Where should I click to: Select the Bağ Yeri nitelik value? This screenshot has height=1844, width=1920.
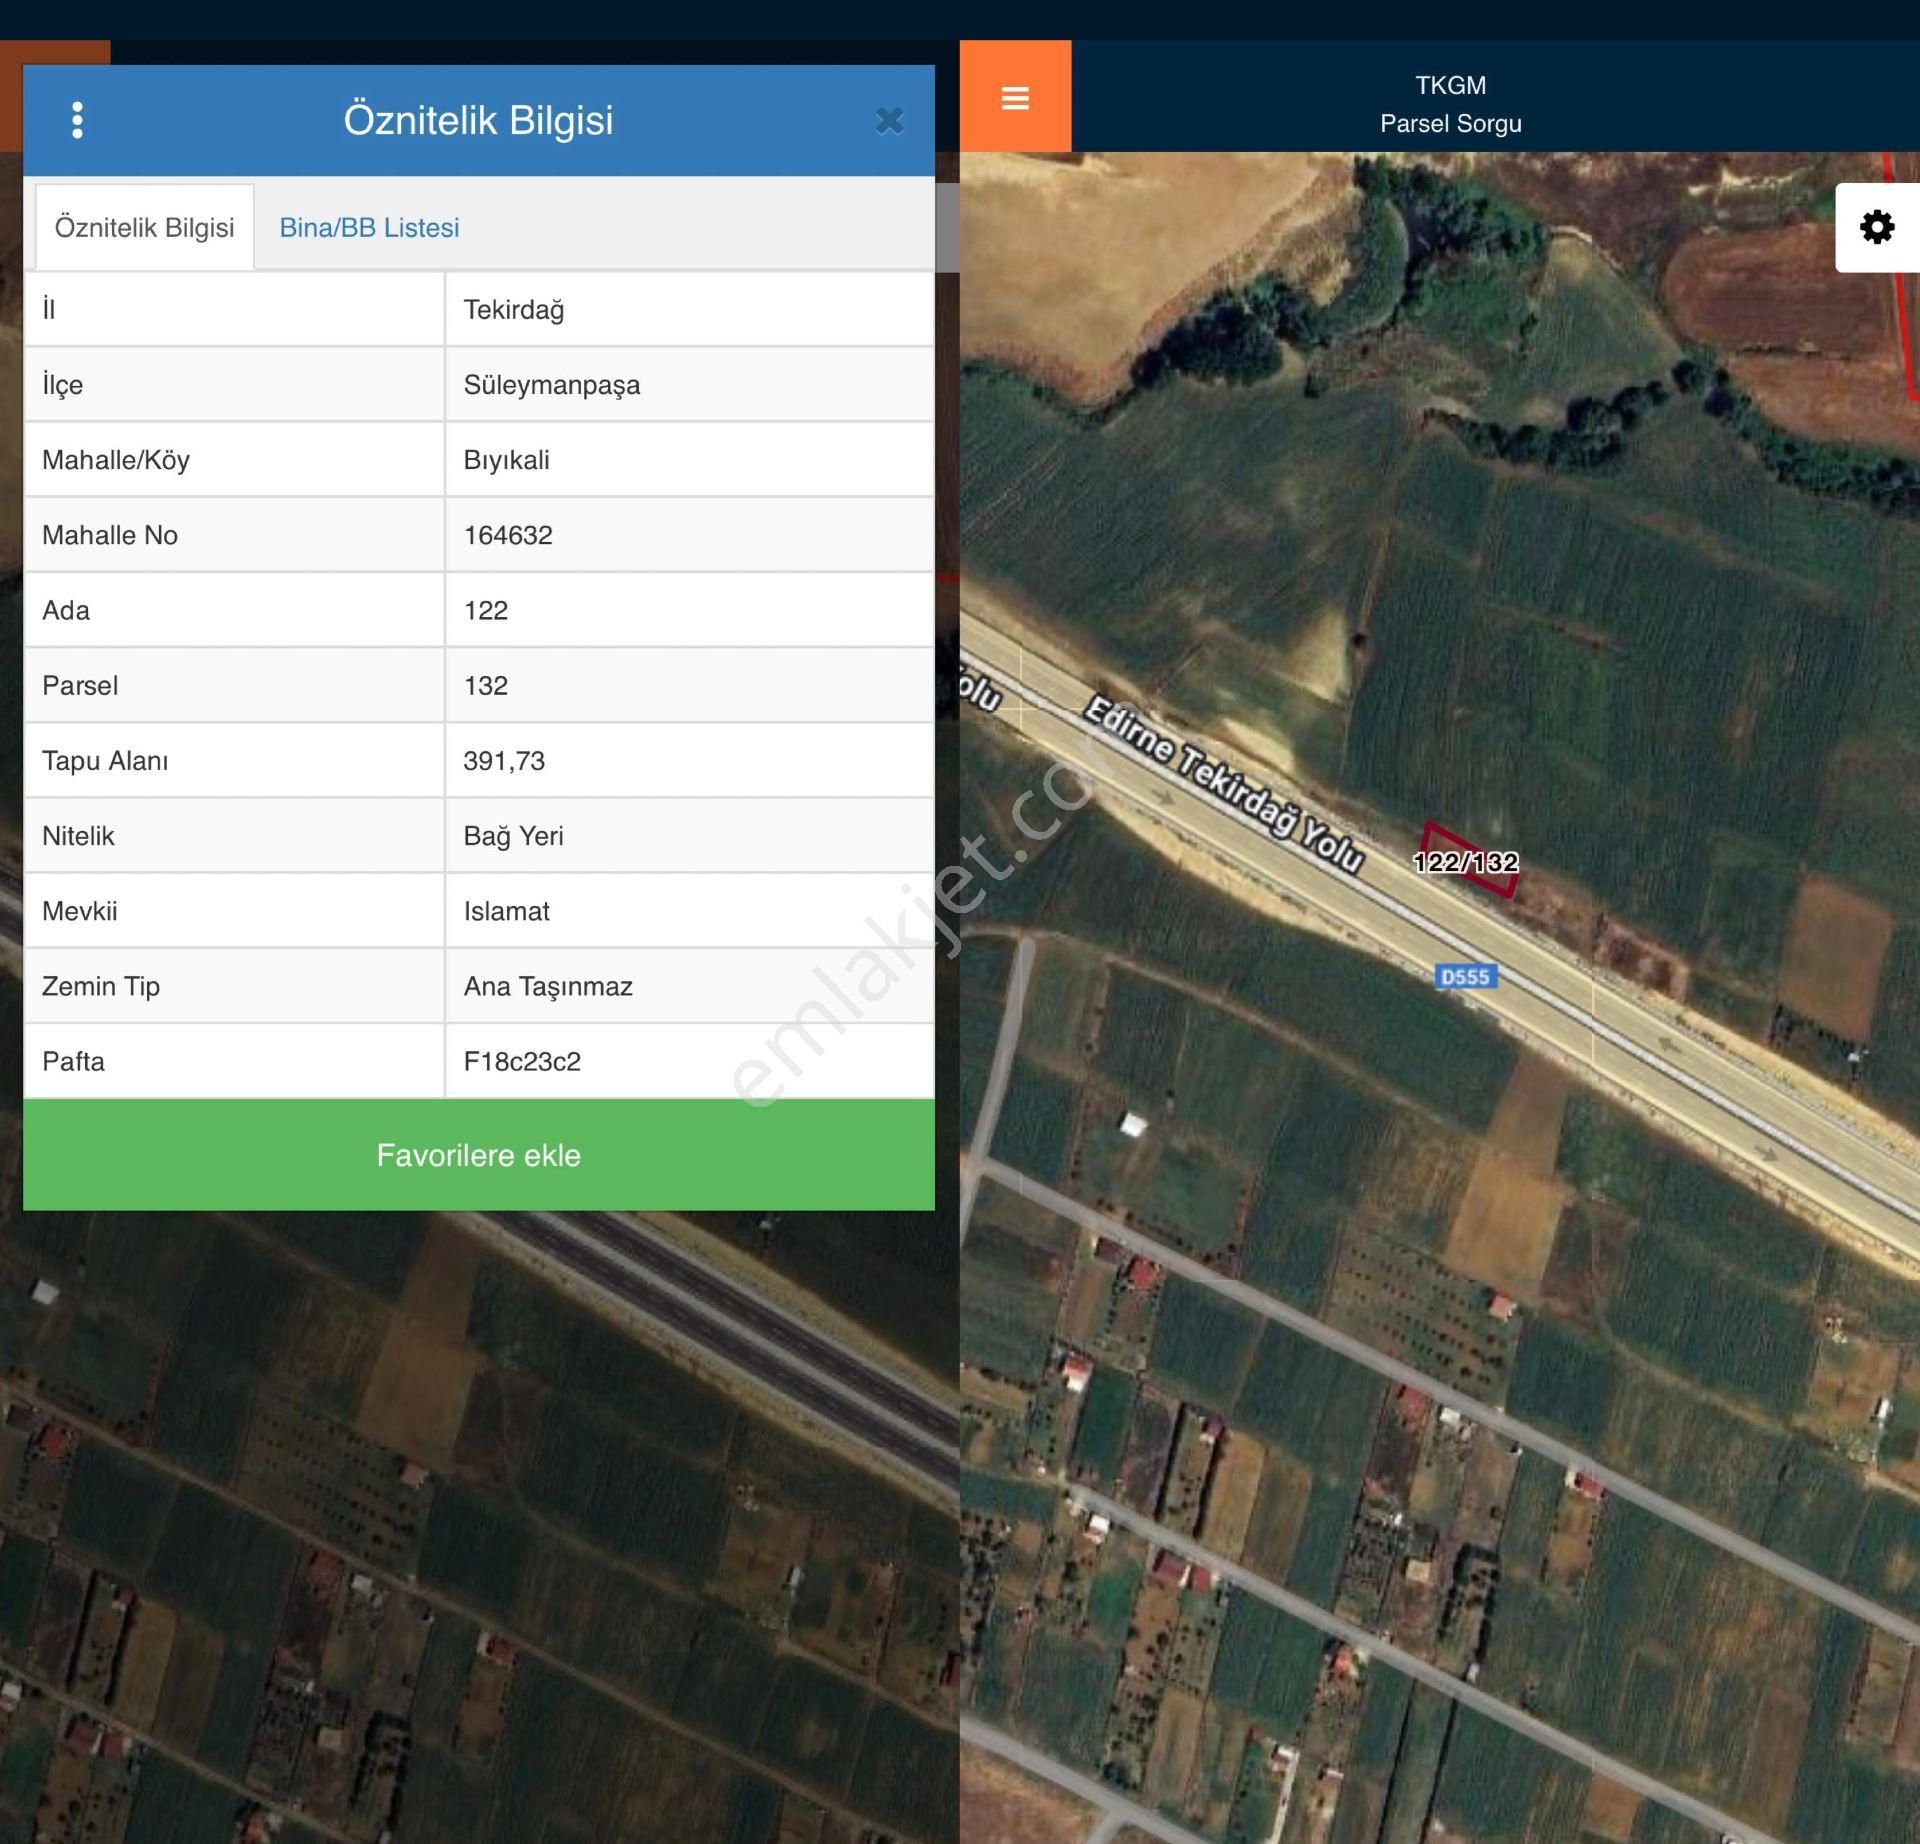(x=514, y=836)
